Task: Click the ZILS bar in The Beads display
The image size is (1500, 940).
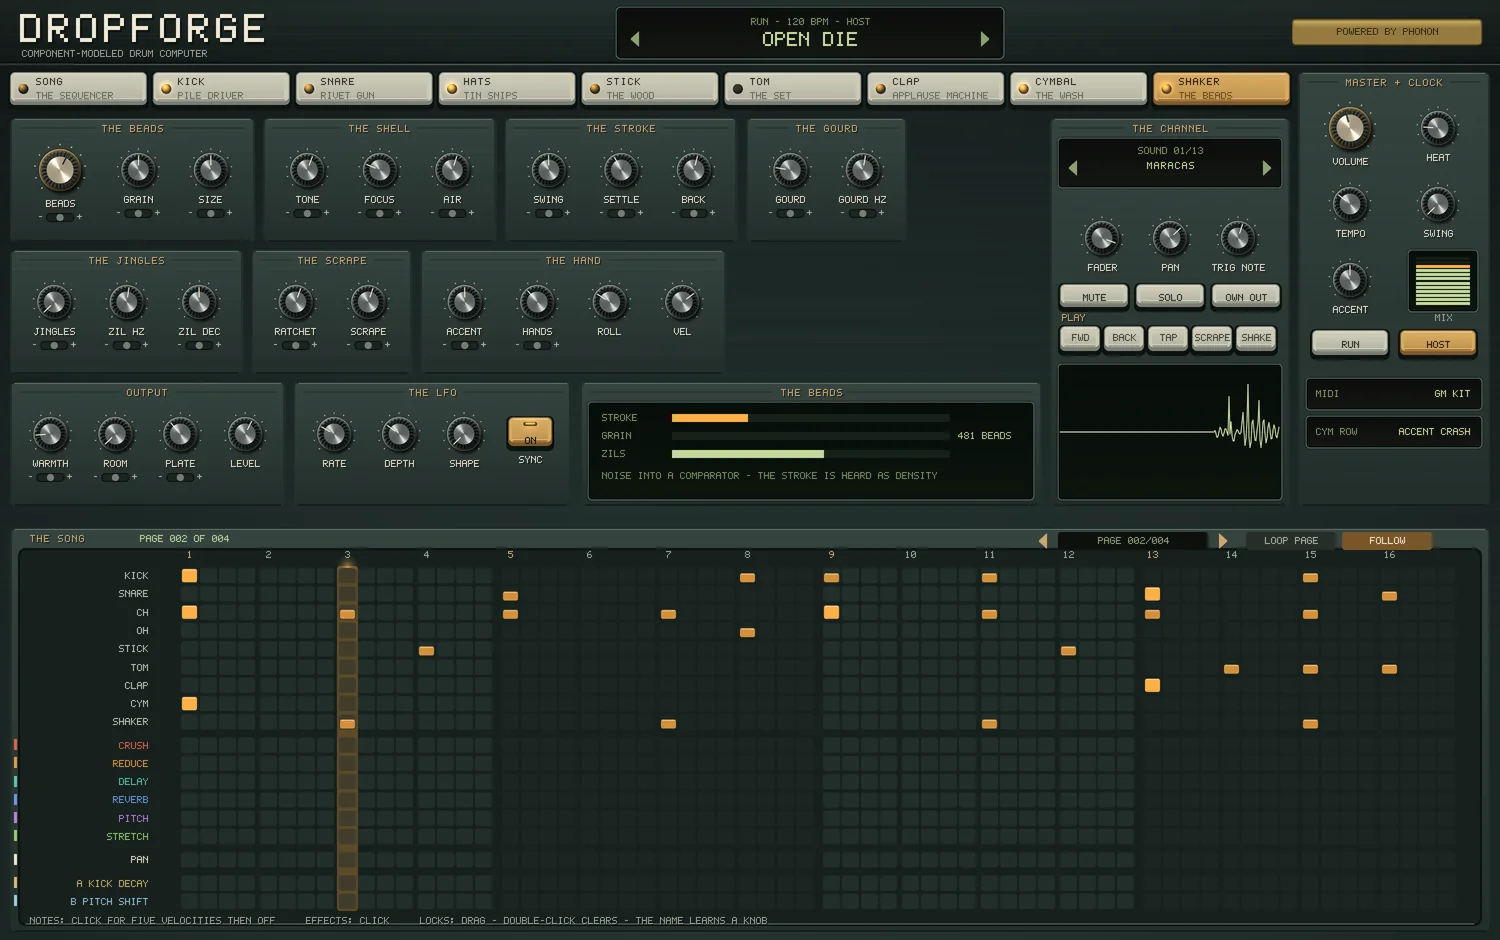Action: coord(811,454)
